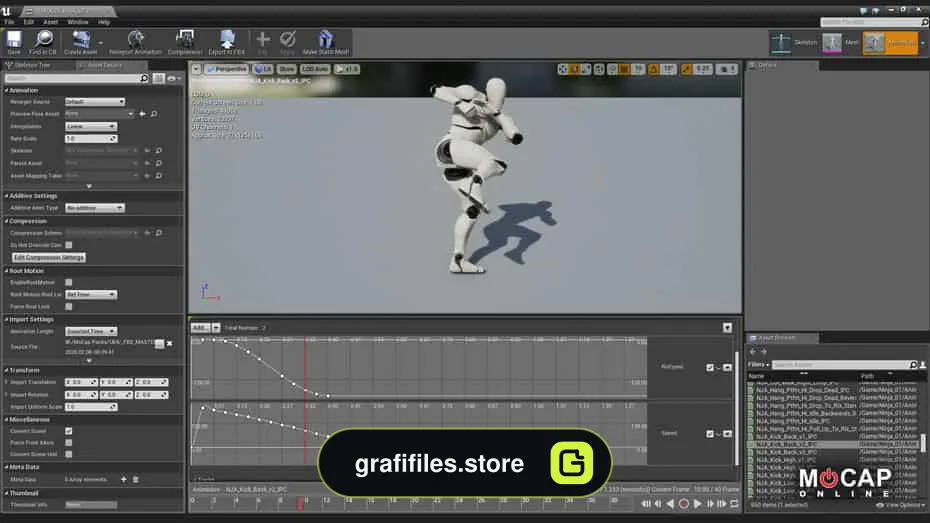Screen dimensions: 930x523
Task: Click the Asset Browser vertical scrollbar
Action: click(922, 442)
